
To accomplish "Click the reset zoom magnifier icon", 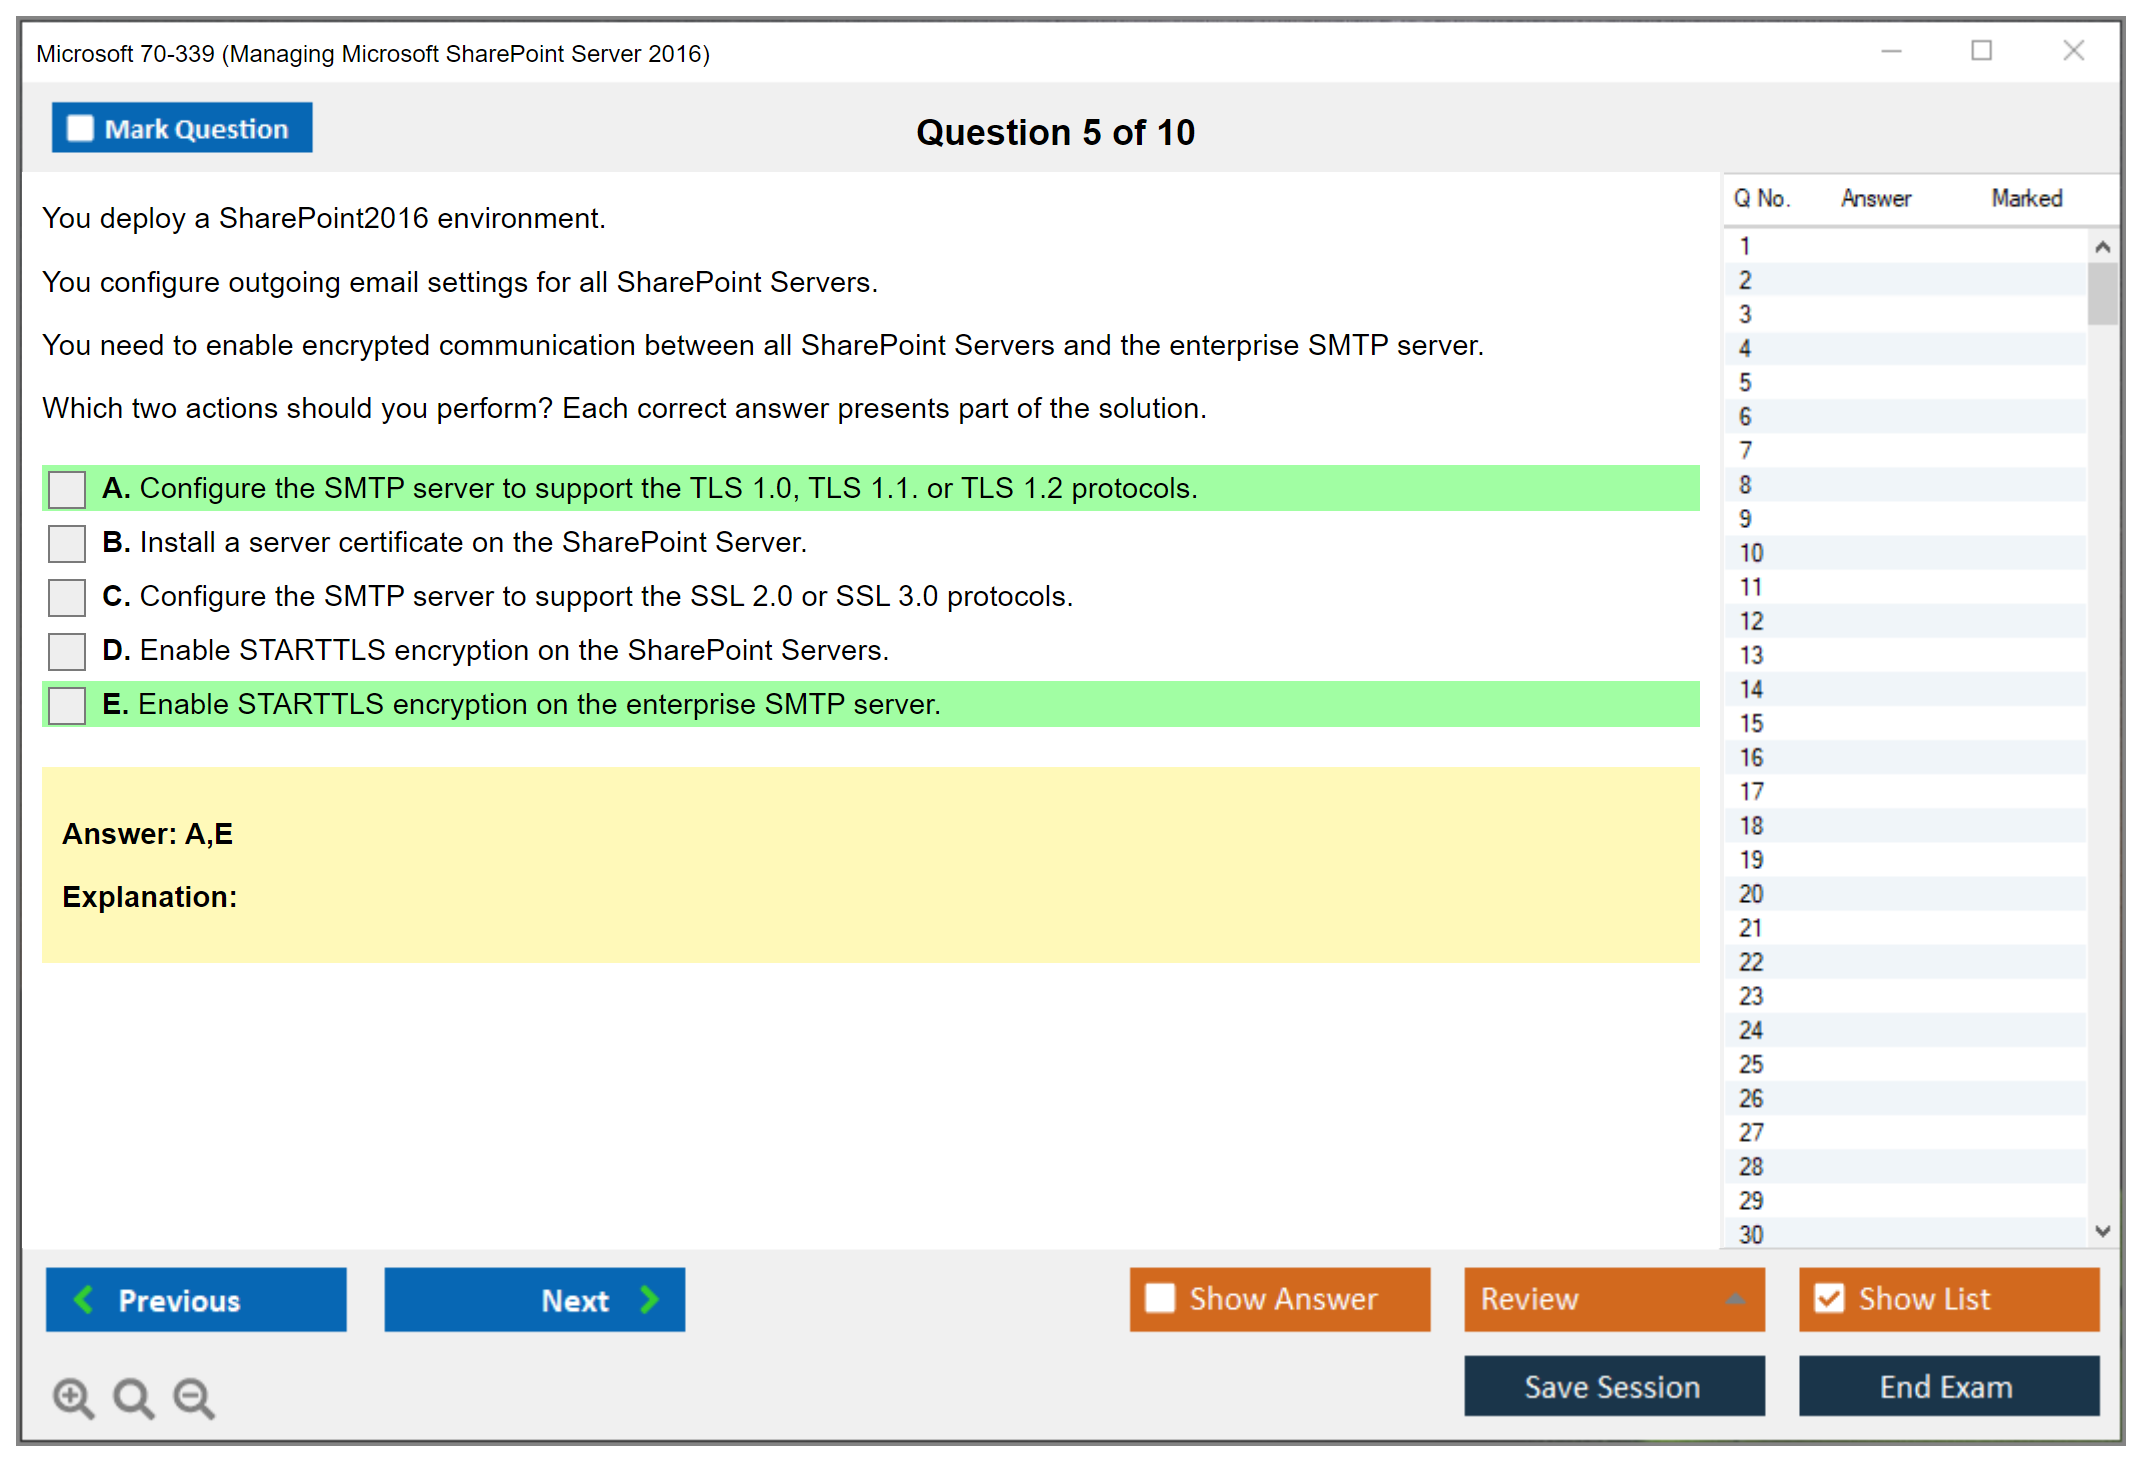I will pos(133,1397).
